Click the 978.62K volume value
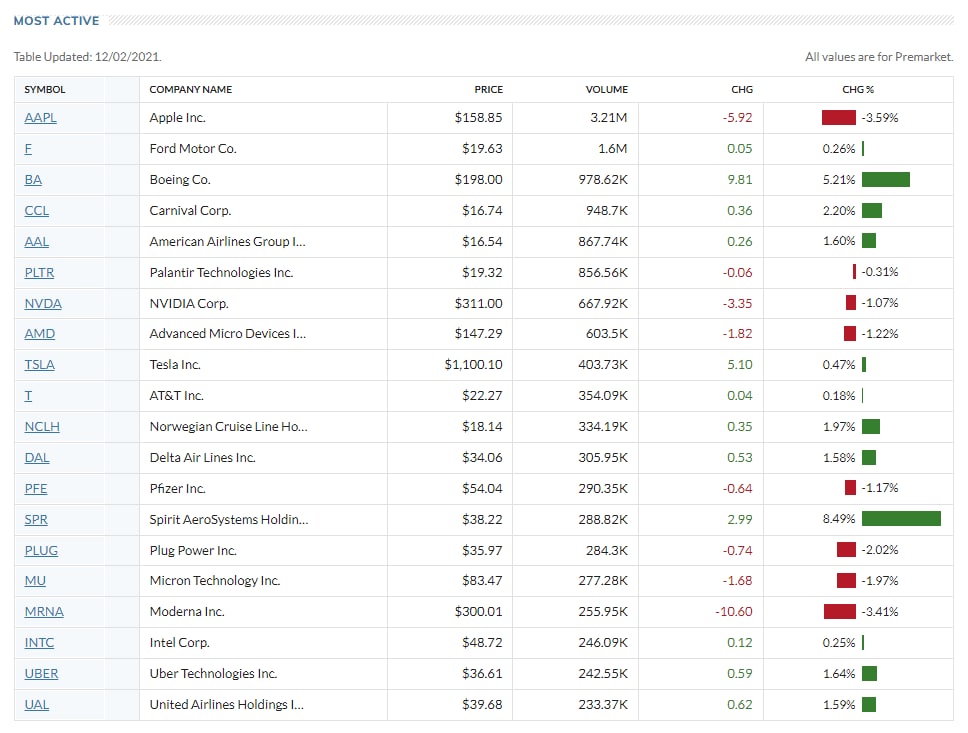Screen dimensions: 968x733 (603, 179)
